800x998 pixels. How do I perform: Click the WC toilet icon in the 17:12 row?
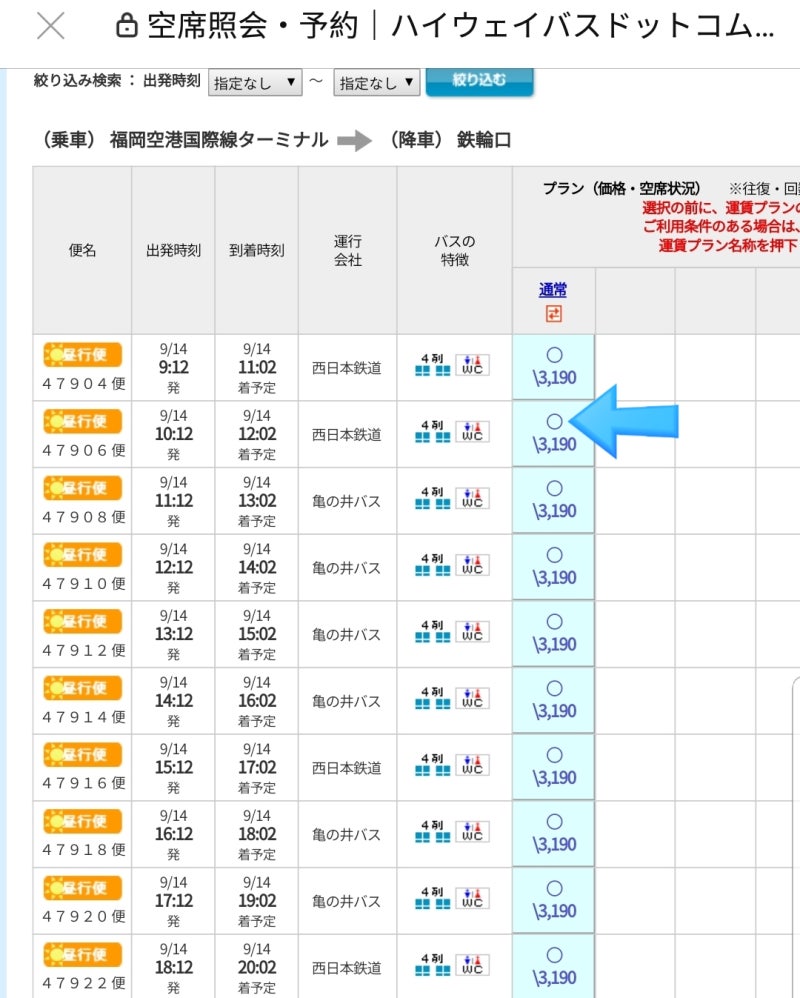(x=472, y=898)
